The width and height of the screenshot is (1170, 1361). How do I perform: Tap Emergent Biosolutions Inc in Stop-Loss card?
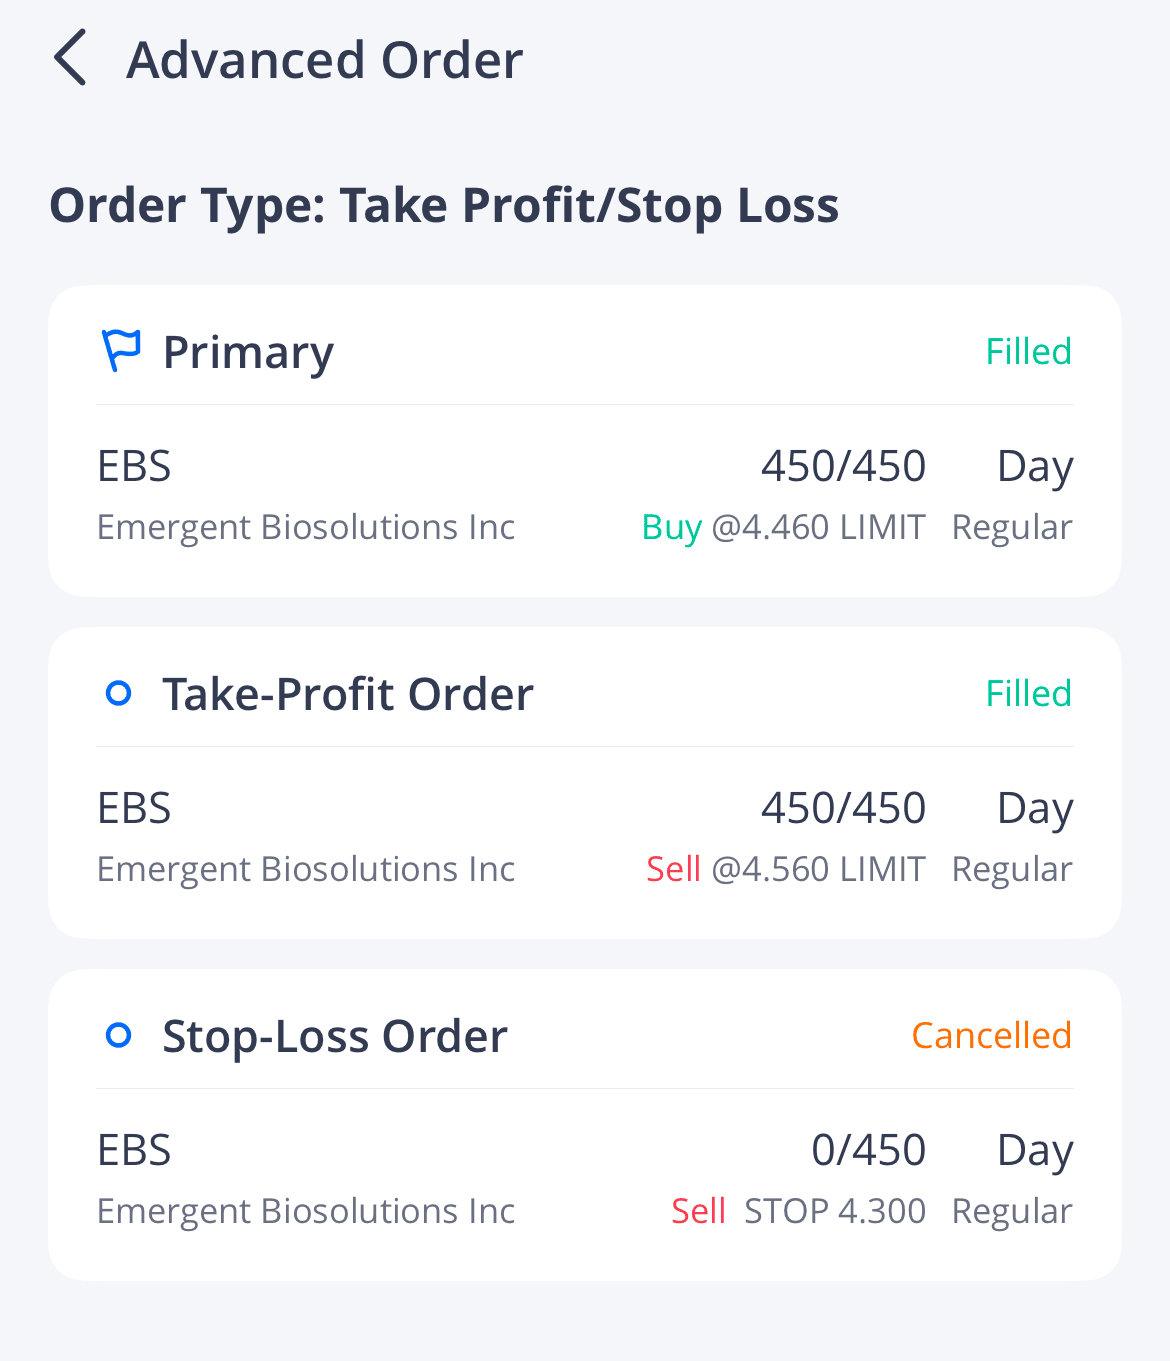(x=306, y=1211)
